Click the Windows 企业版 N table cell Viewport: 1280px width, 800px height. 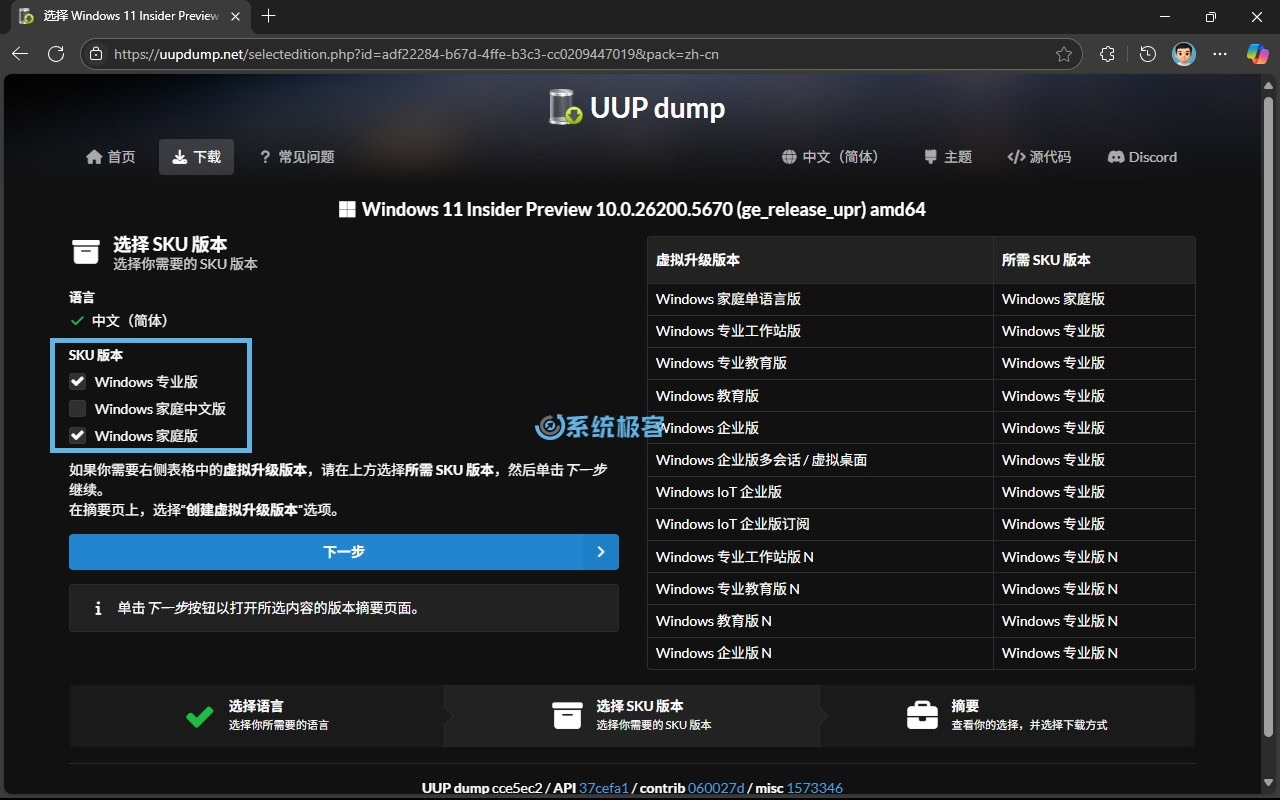(x=820, y=653)
